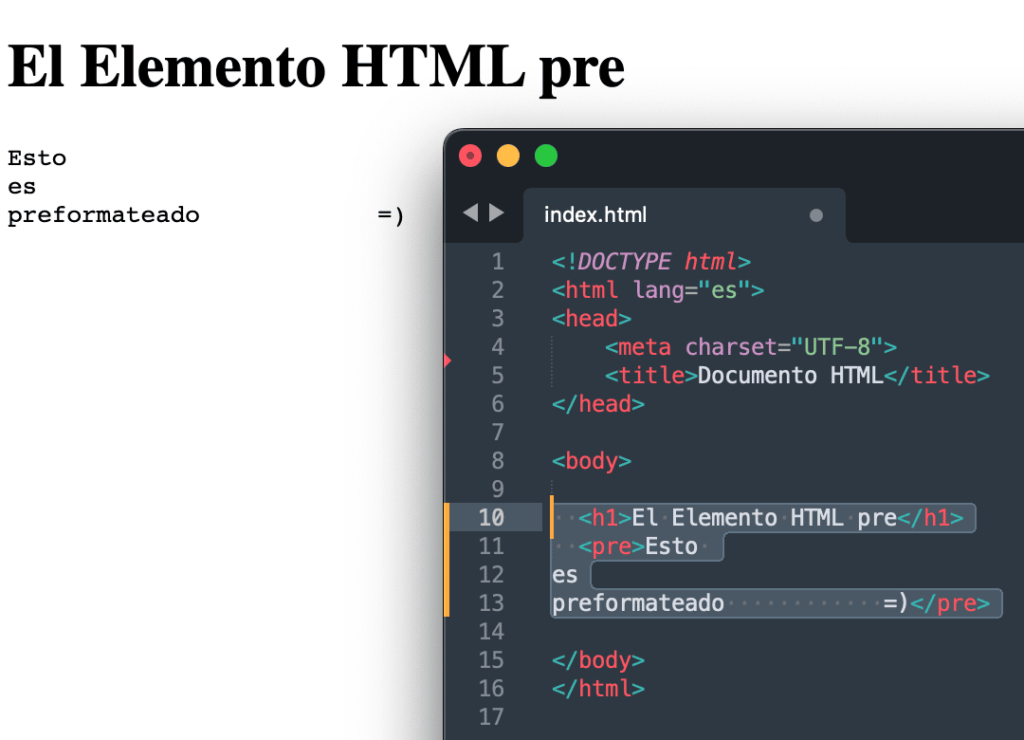Click the rendered heading 'El Elemento HTML pre'
Viewport: 1024px width, 740px height.
click(x=315, y=68)
